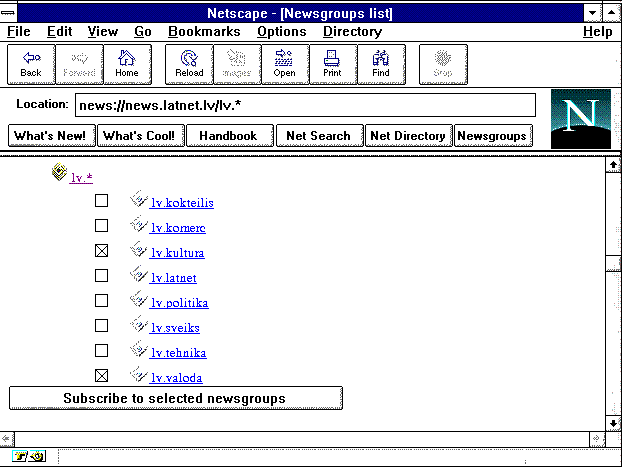The height and width of the screenshot is (467, 622).
Task: Open the Help menu
Action: [597, 32]
